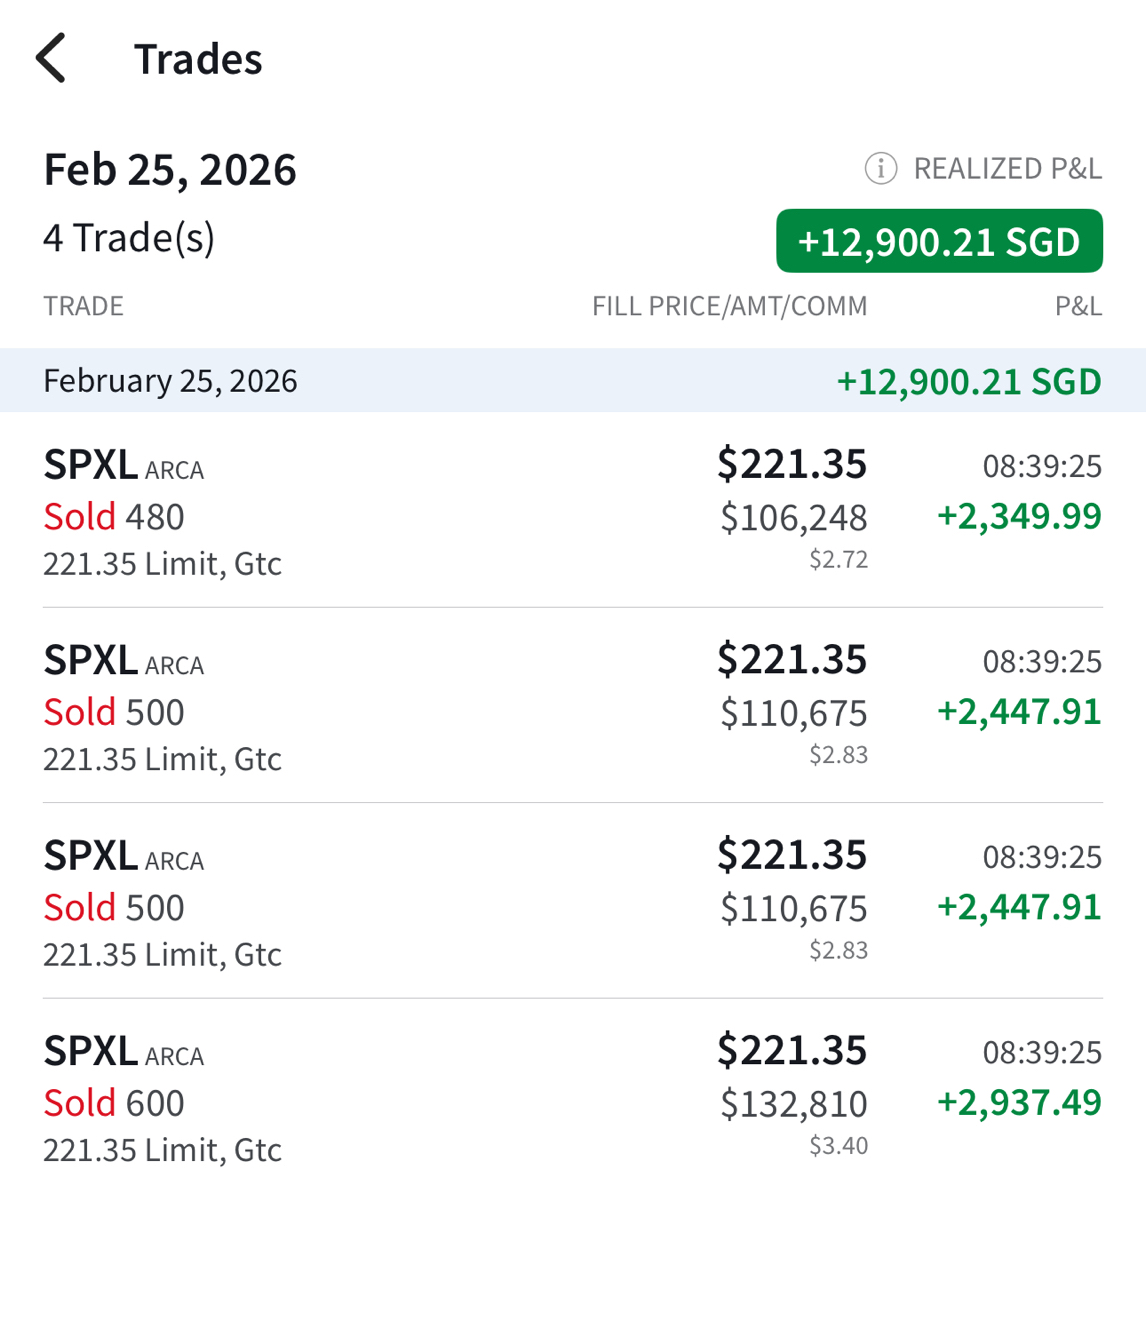This screenshot has height=1323, width=1146.
Task: Click the P&L column header
Action: pos(1079,306)
